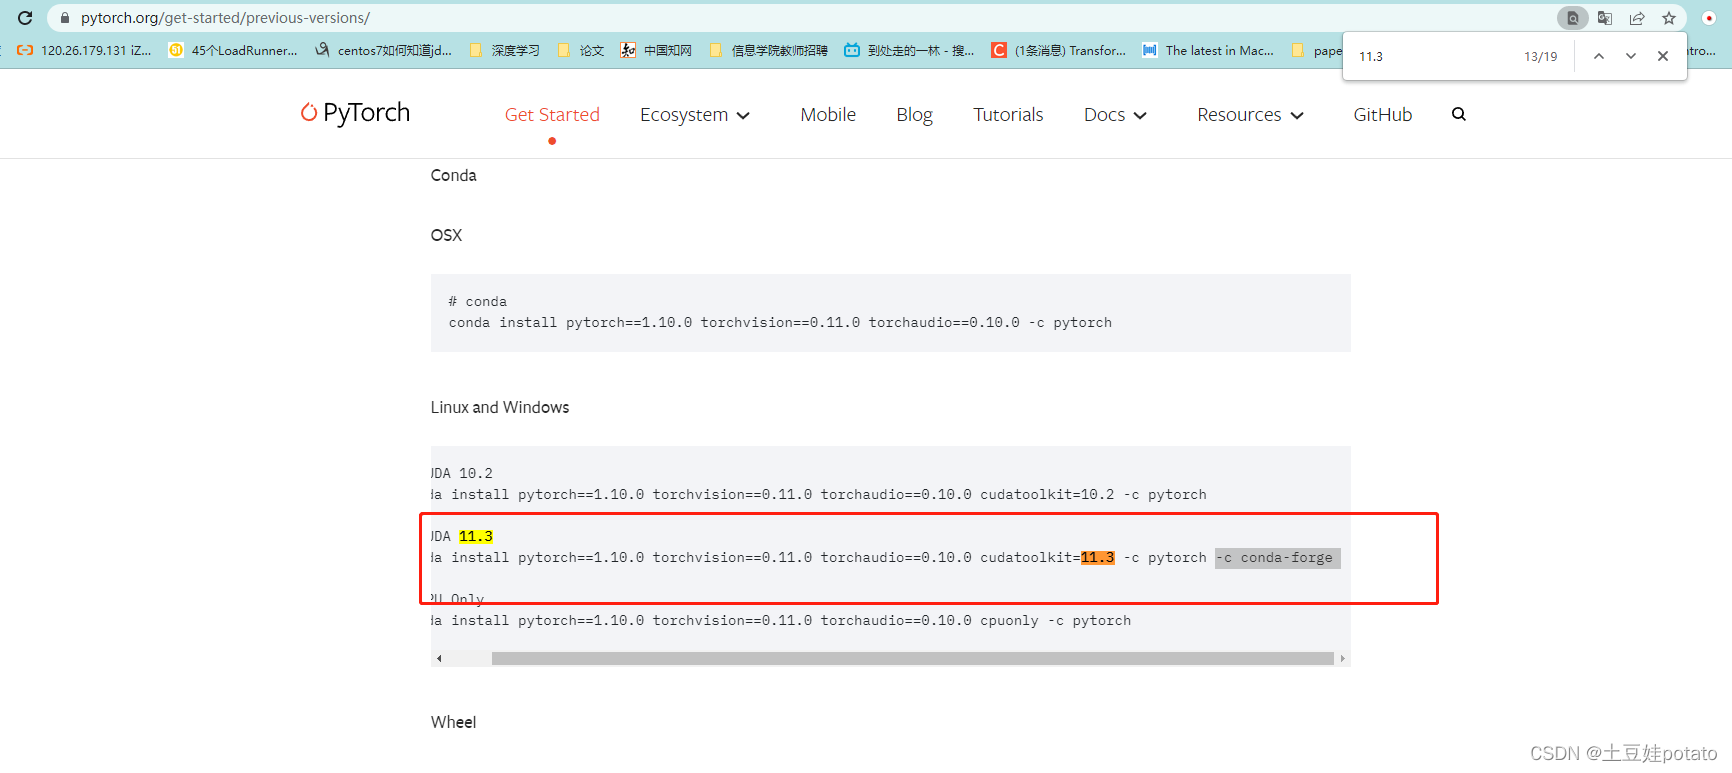Open the Google Translate page icon
The width and height of the screenshot is (1732, 773).
[1605, 18]
